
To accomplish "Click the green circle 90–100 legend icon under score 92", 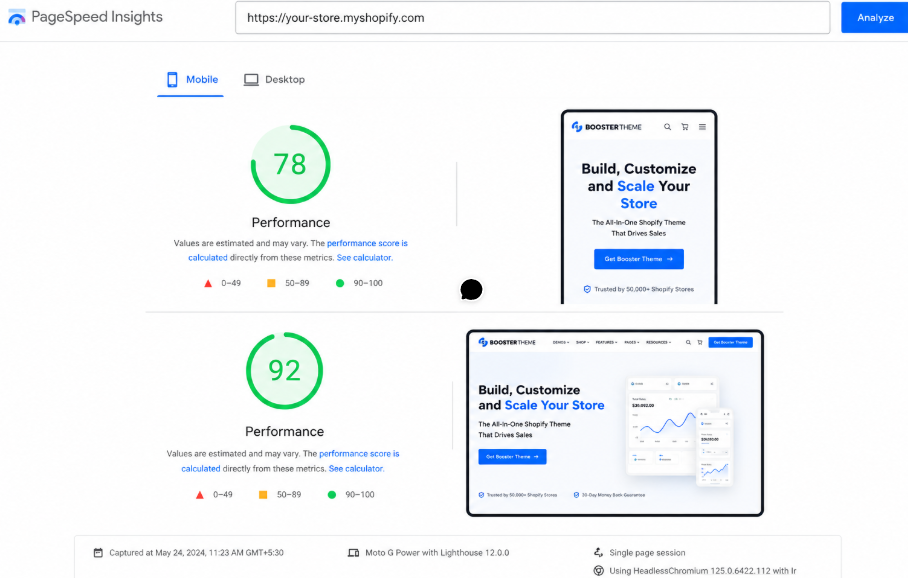I will (332, 495).
